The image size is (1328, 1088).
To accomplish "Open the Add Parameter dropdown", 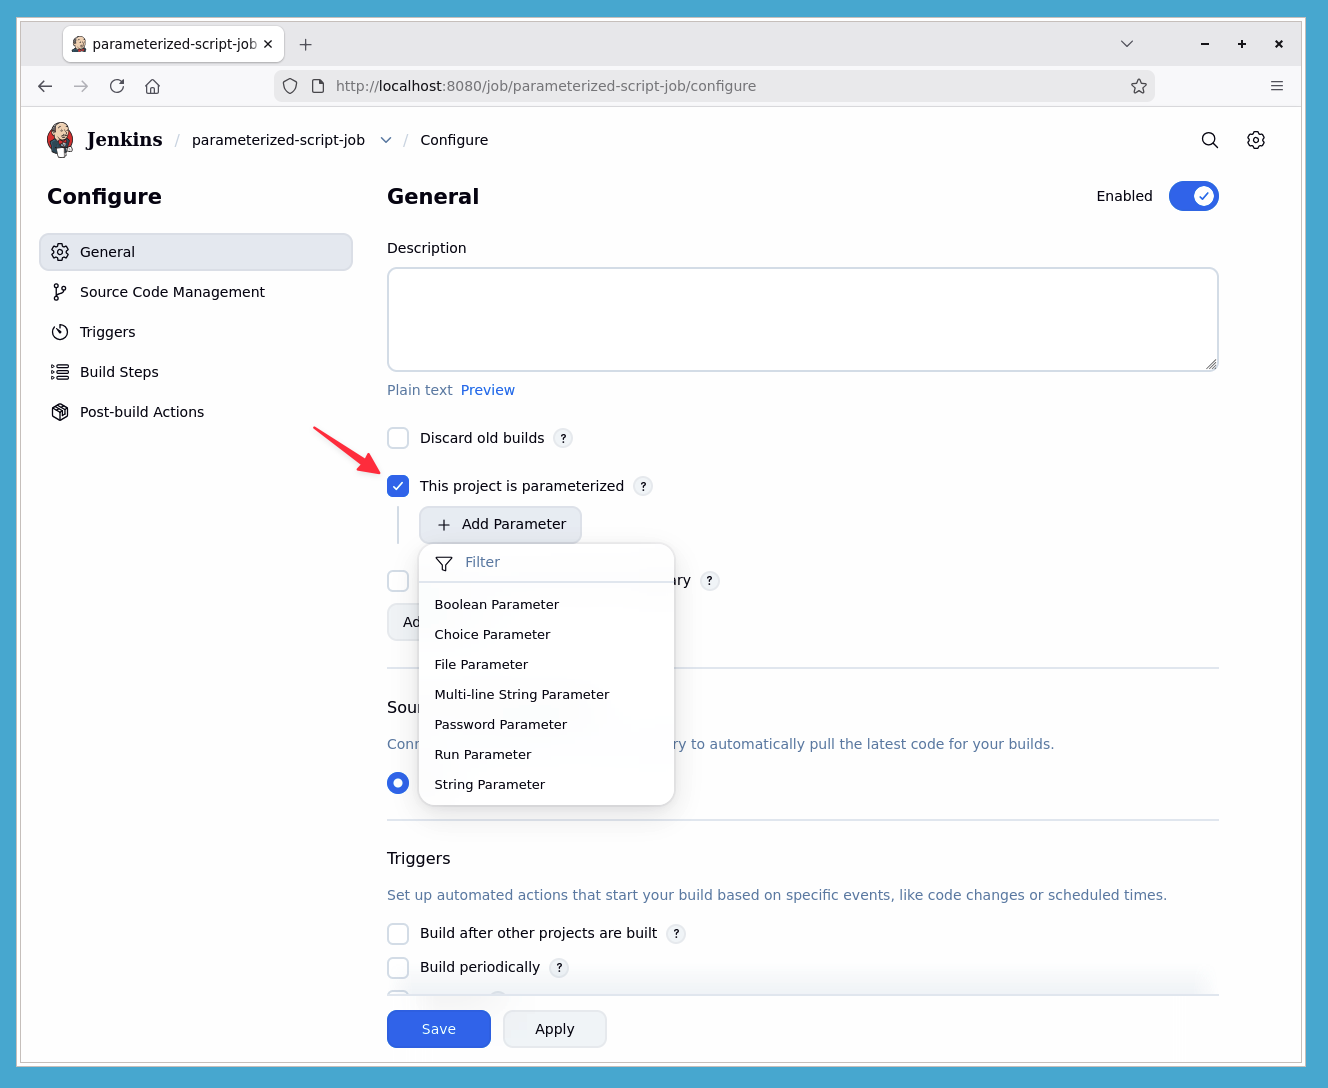I will point(500,524).
